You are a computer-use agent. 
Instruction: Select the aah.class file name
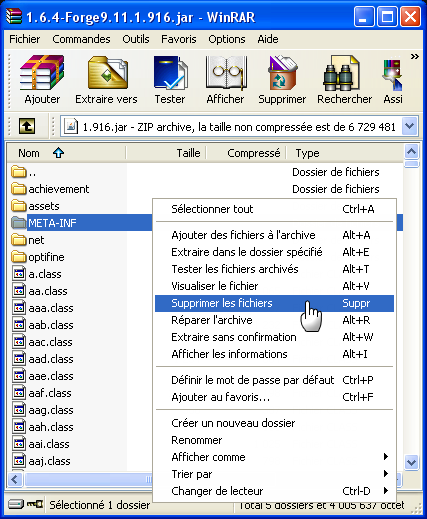(51, 427)
